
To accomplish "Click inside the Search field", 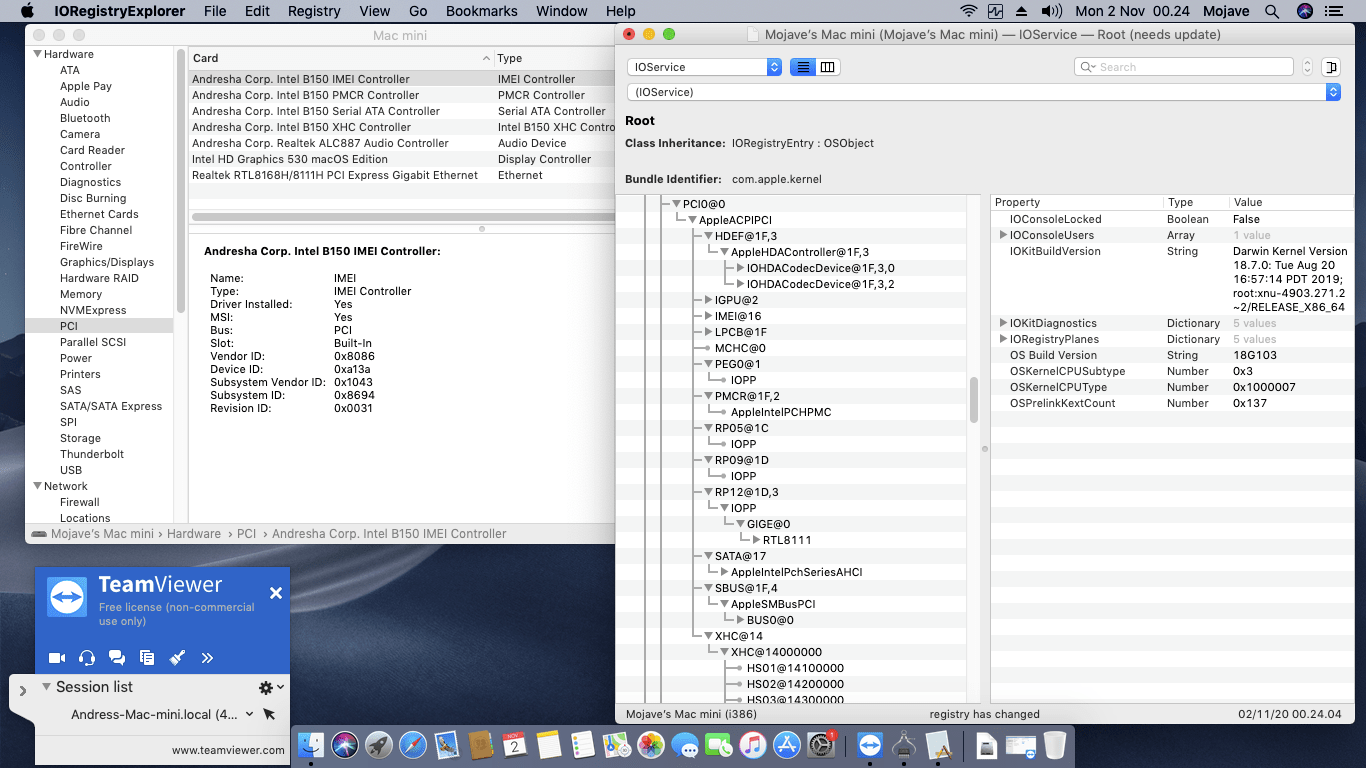I will click(1183, 66).
